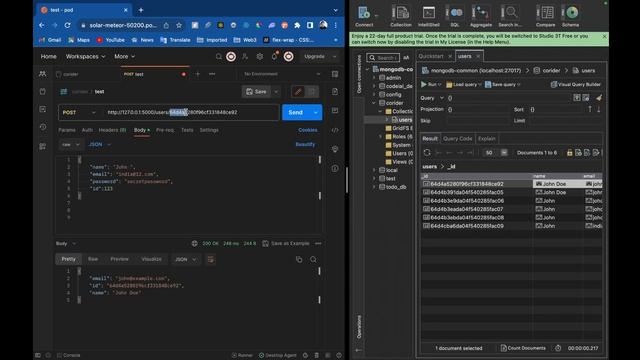Open Chrome extensions puzzle icon
Image resolution: width=640 pixels, height=360 pixels.
coord(297,25)
